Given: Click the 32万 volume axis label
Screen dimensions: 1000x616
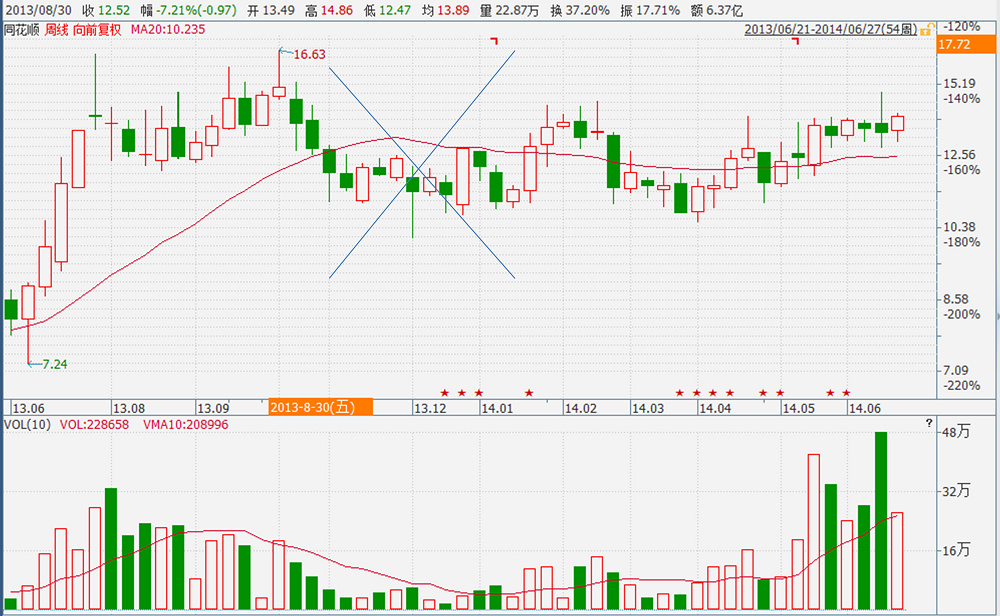Looking at the screenshot, I should point(956,491).
